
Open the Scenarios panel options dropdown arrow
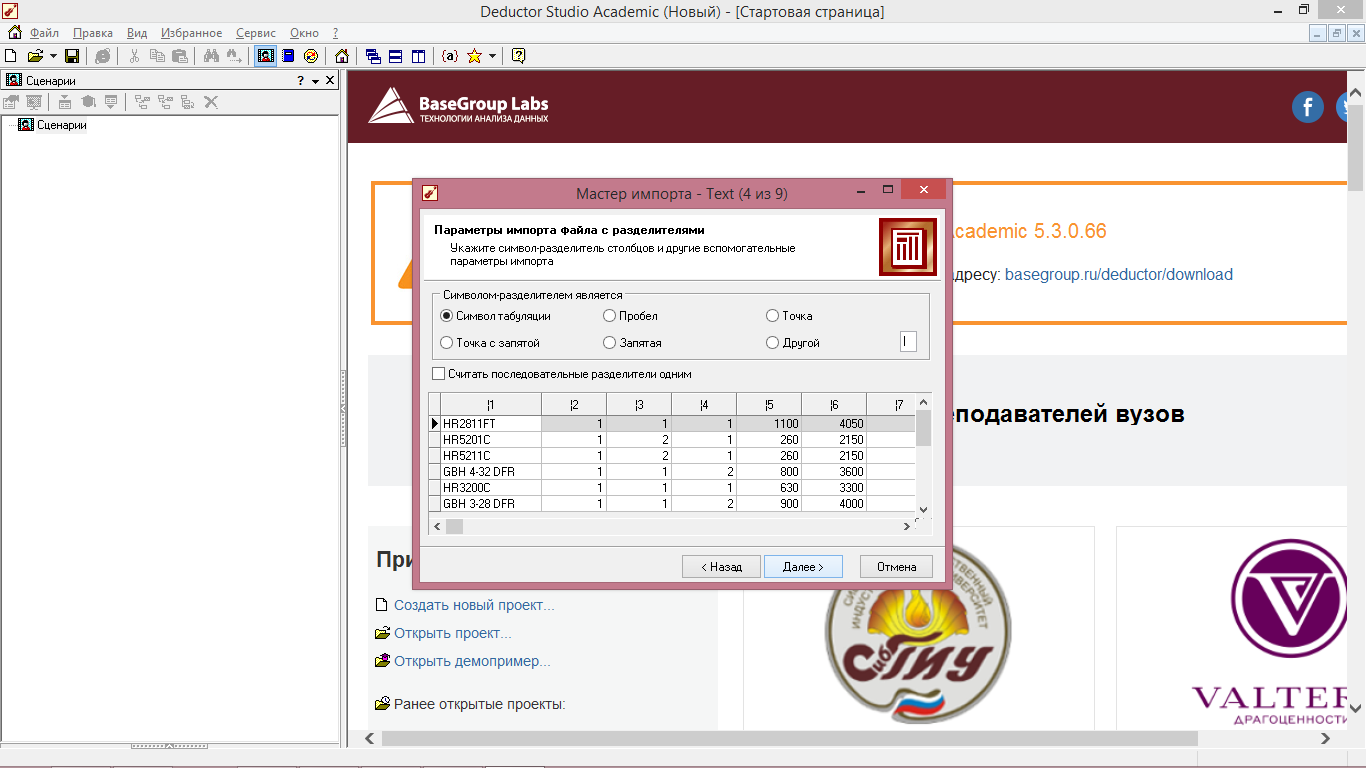[x=315, y=81]
